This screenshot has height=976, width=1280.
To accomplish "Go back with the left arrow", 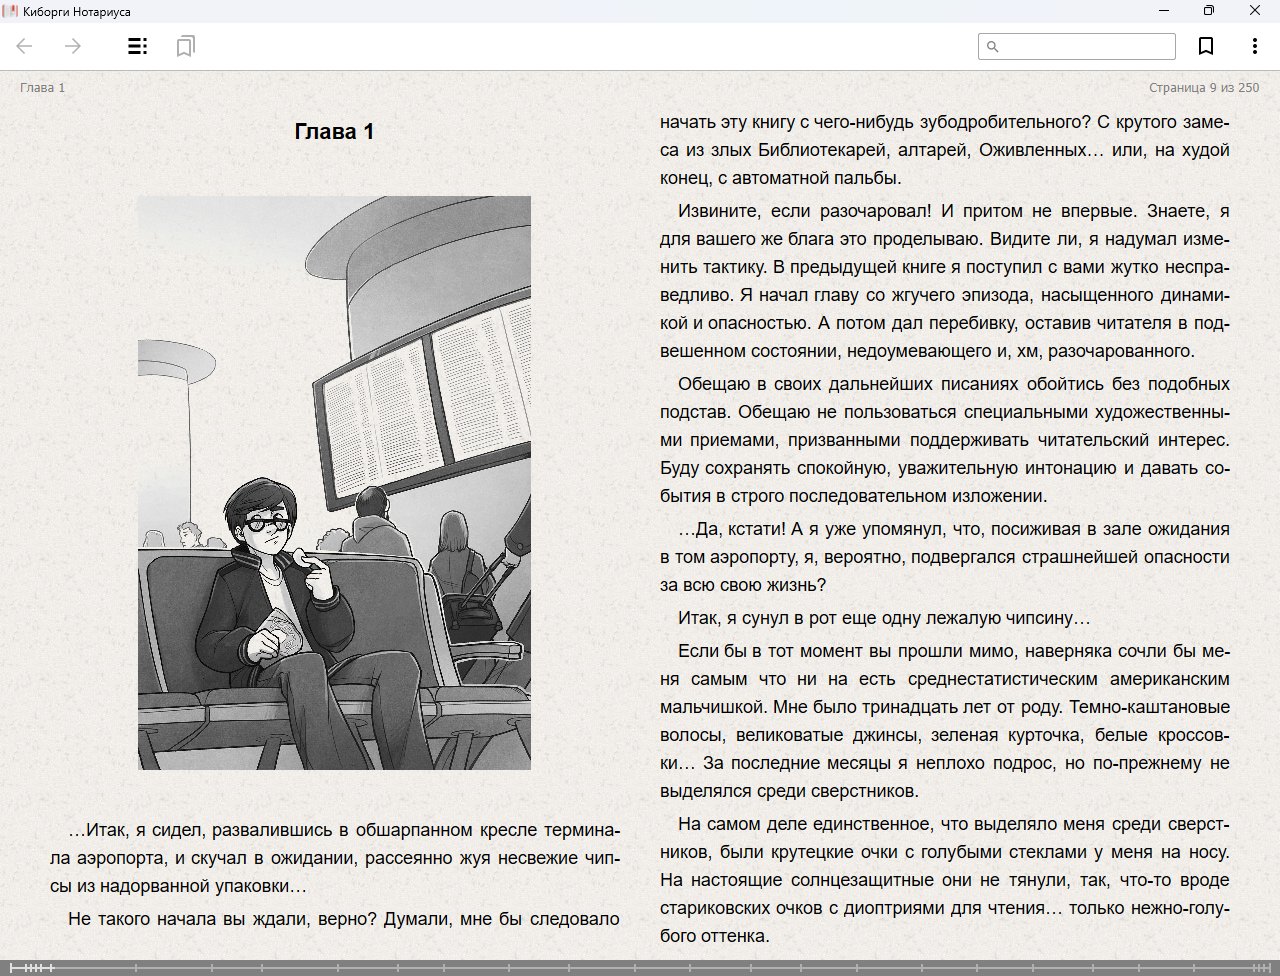I will 25,46.
